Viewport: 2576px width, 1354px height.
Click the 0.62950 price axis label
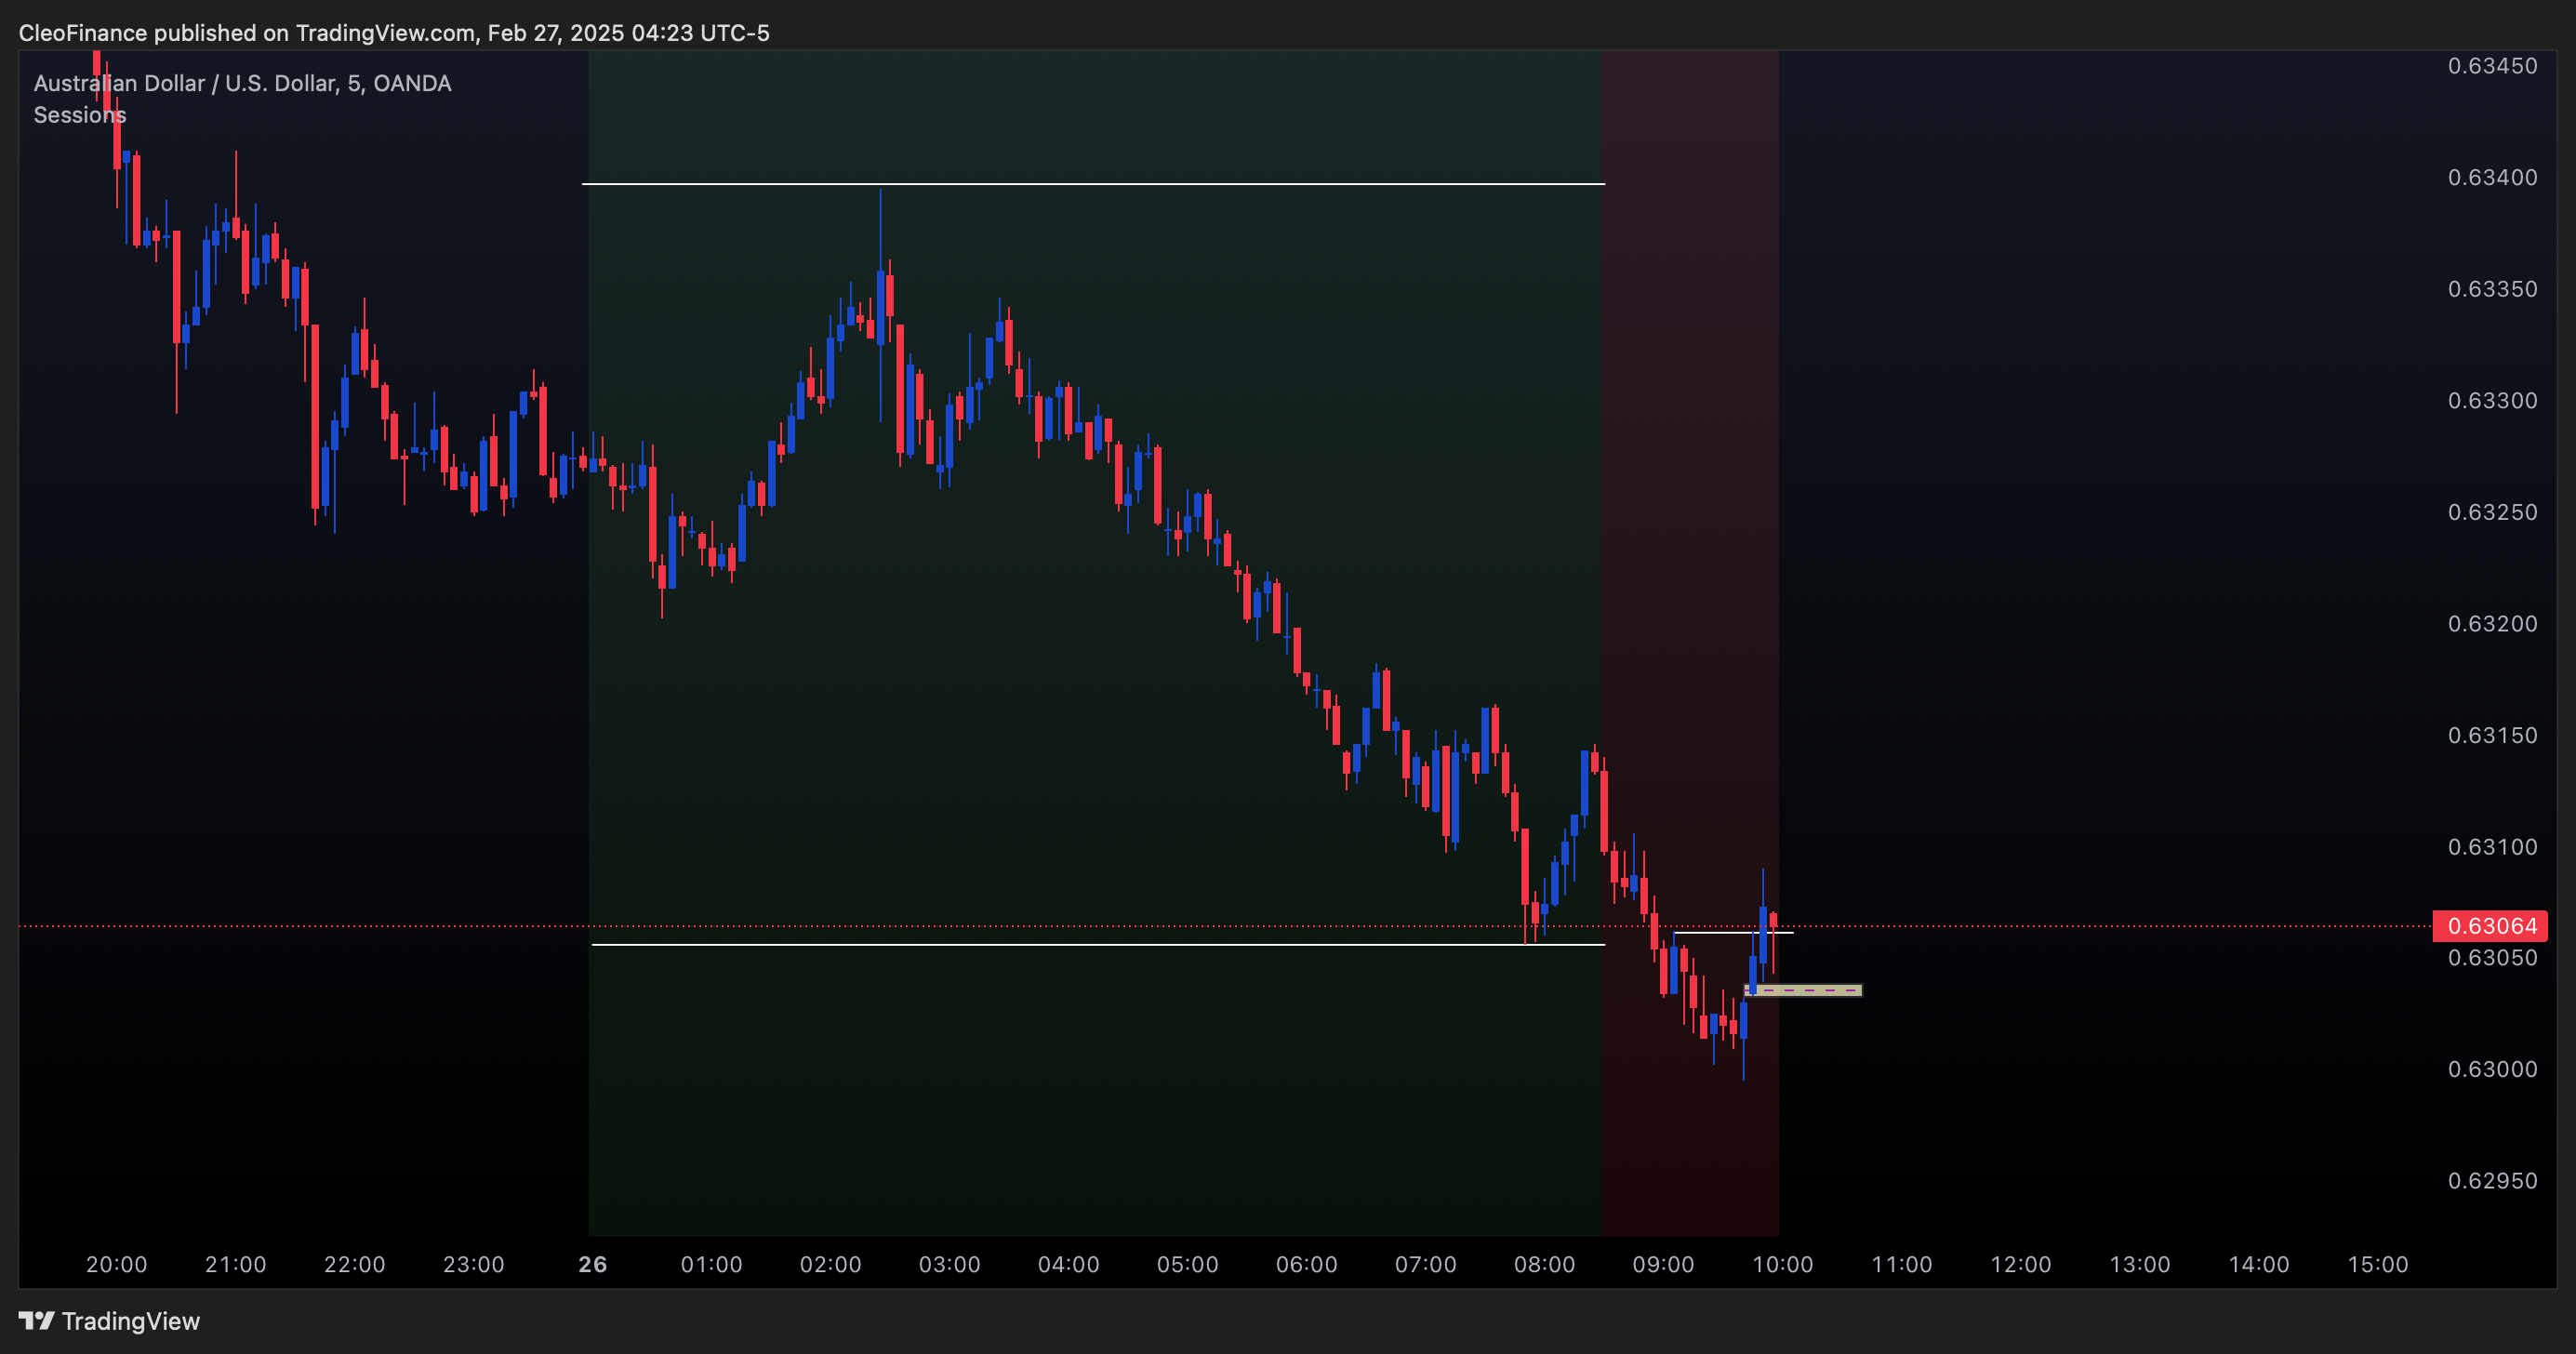point(2493,1181)
